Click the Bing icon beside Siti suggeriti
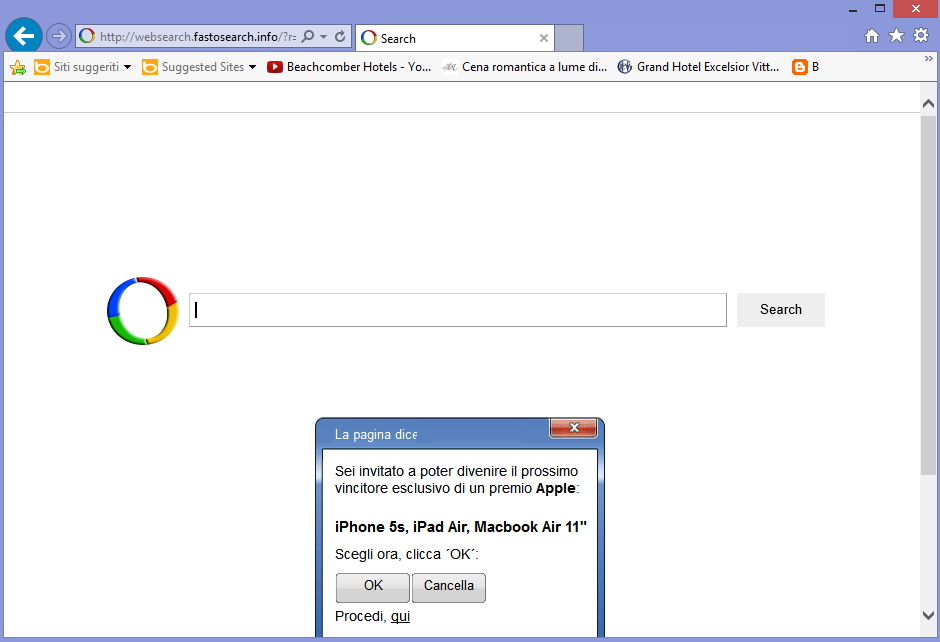Screen dimensions: 940x642 point(42,67)
